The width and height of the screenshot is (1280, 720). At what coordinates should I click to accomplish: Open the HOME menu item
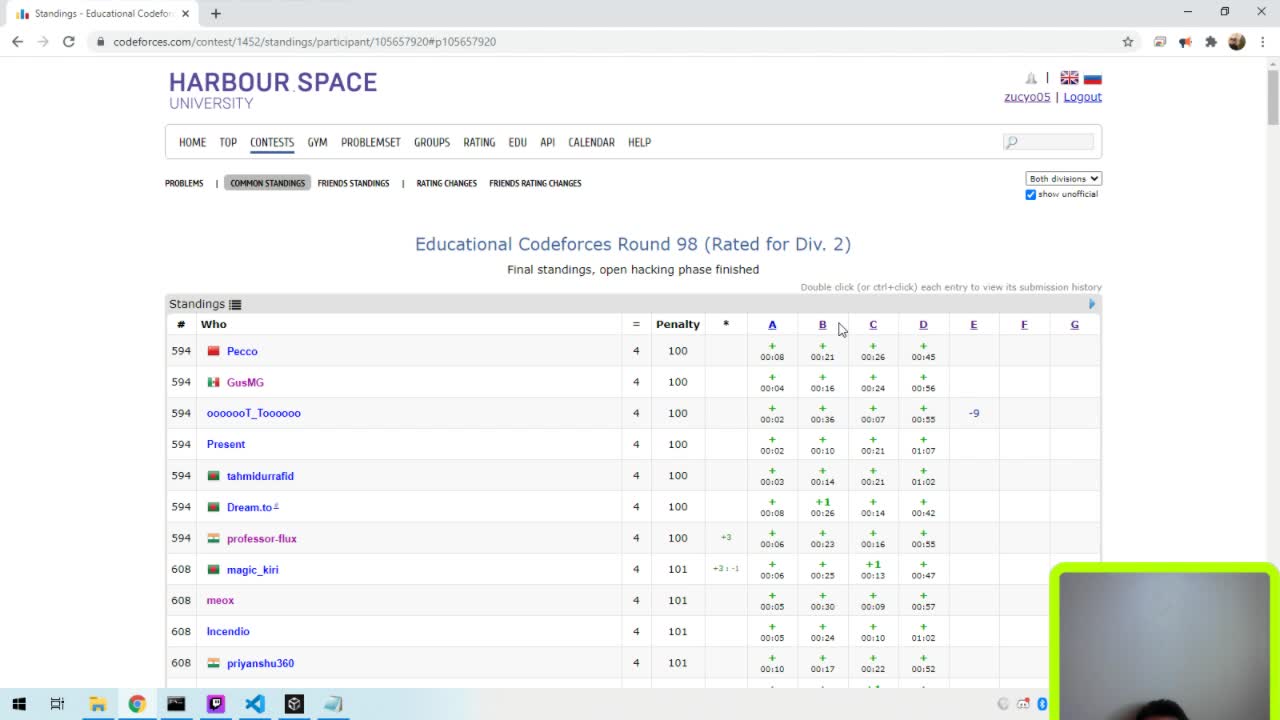192,142
